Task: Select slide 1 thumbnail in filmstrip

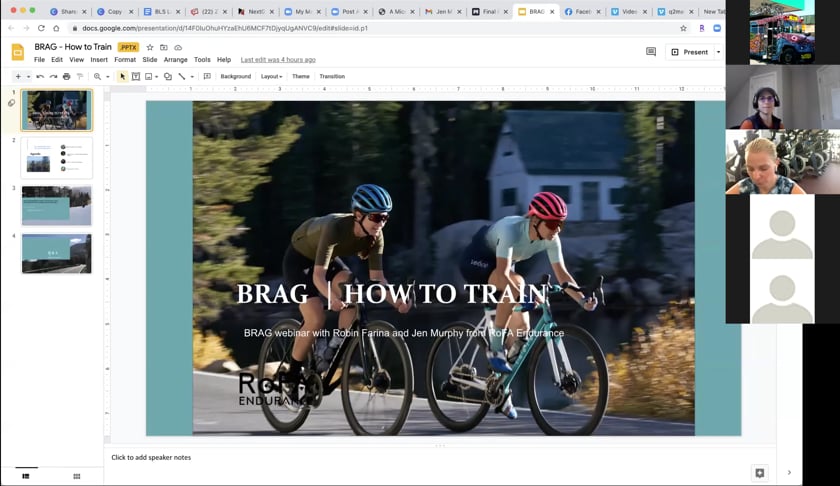Action: coord(57,110)
